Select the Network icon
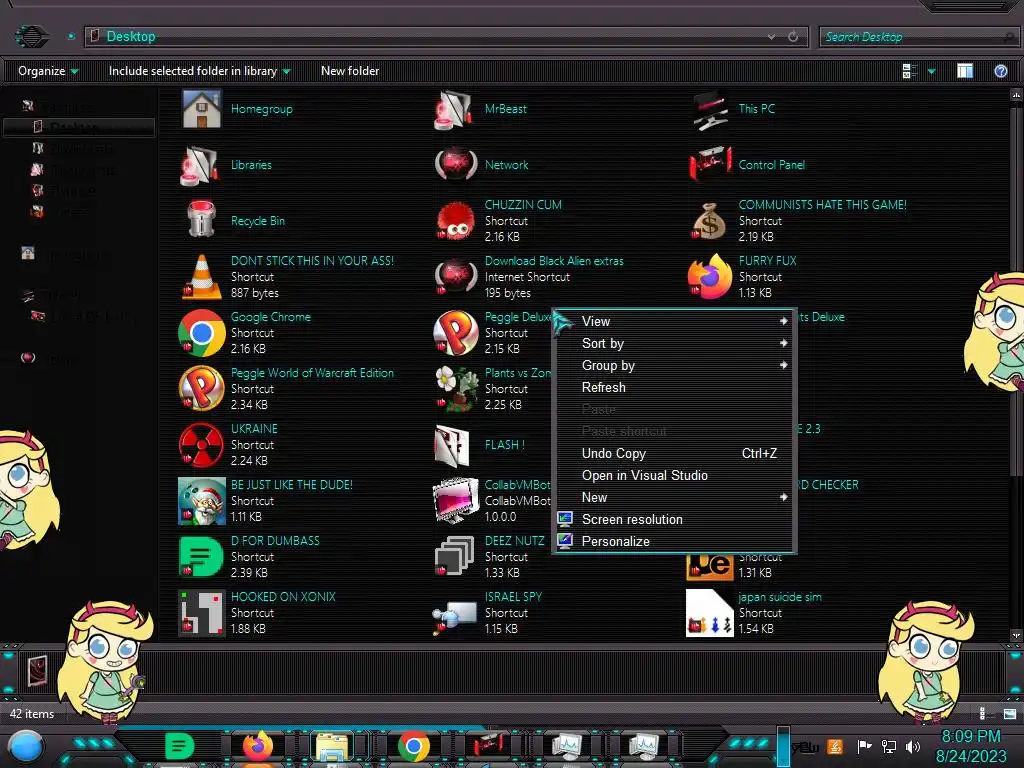The height and width of the screenshot is (768, 1024). pyautogui.click(x=455, y=165)
